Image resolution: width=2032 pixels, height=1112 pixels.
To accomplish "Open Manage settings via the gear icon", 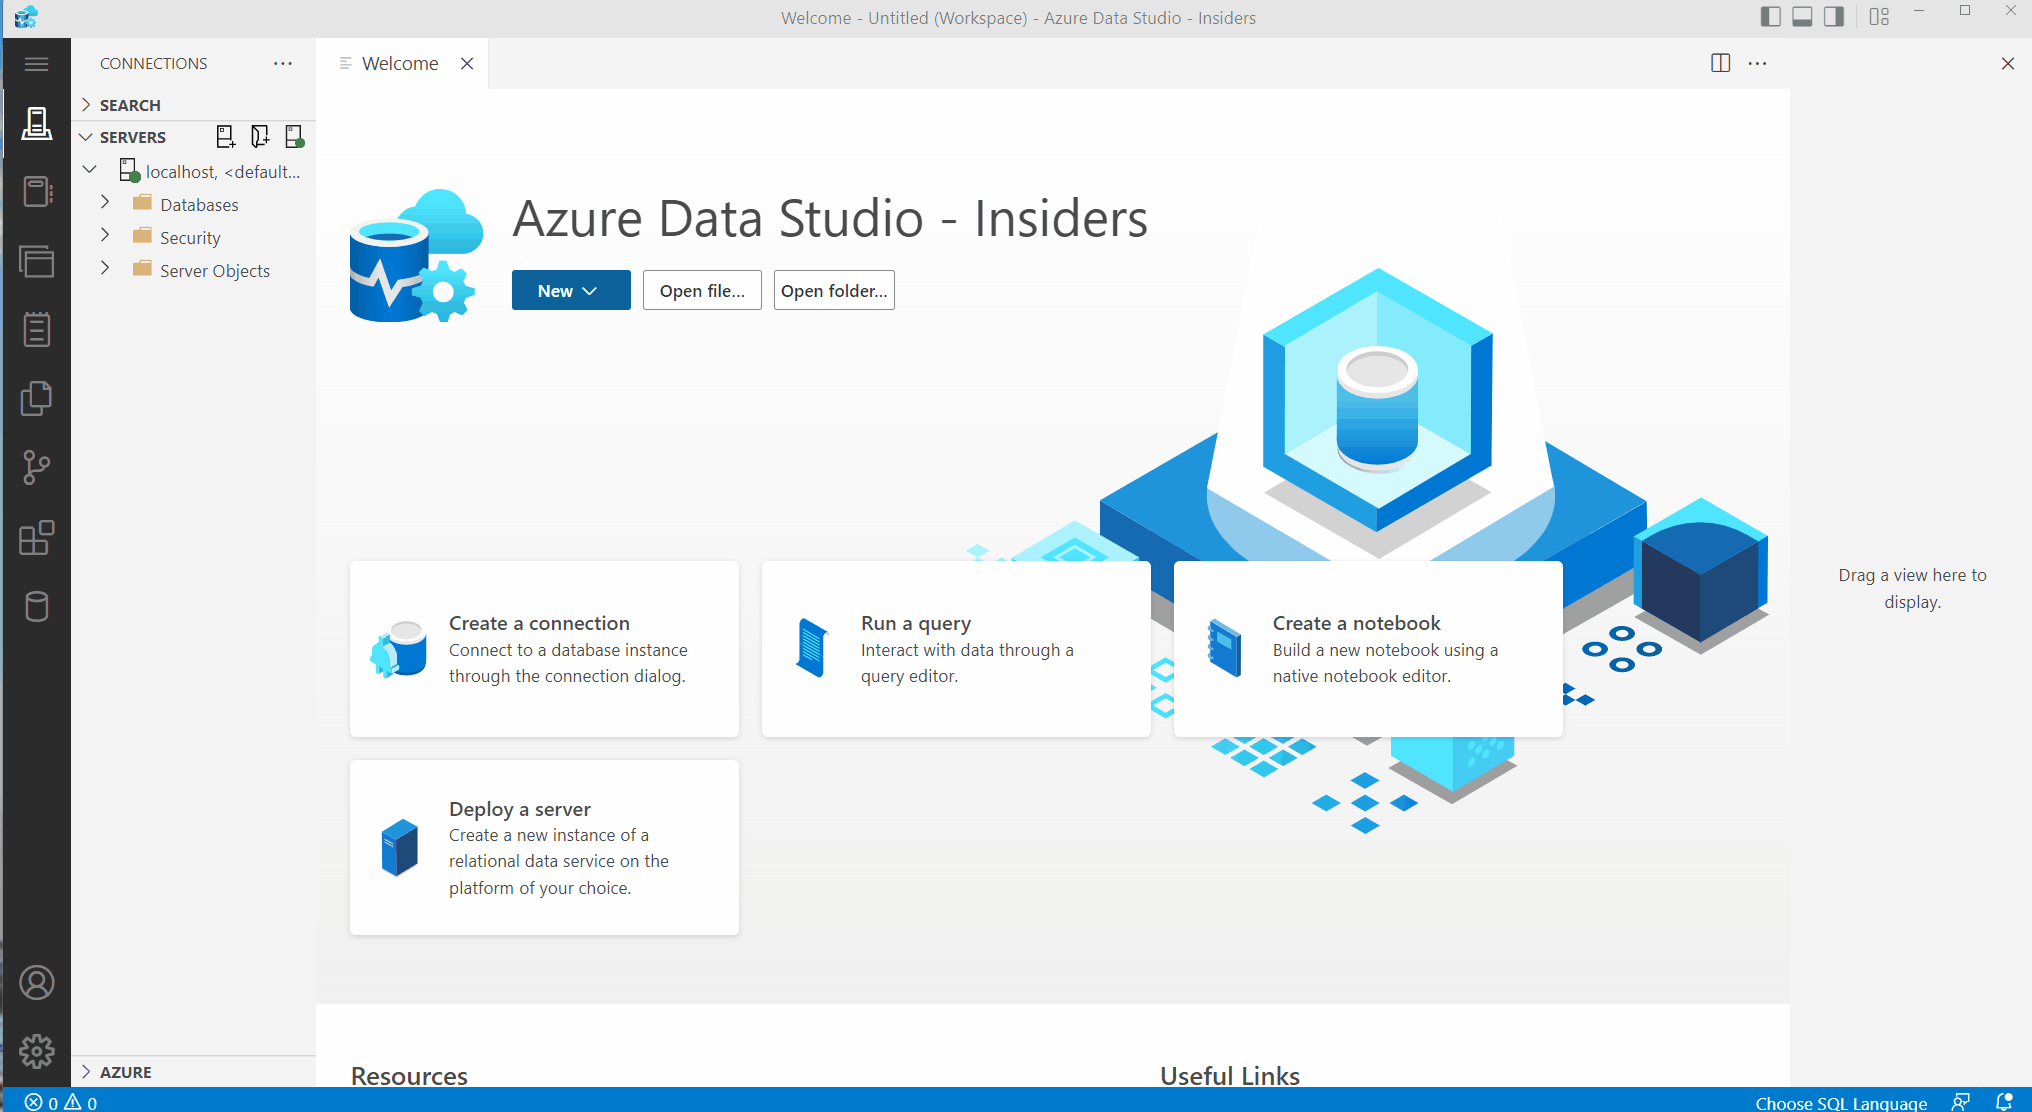I will click(x=37, y=1051).
